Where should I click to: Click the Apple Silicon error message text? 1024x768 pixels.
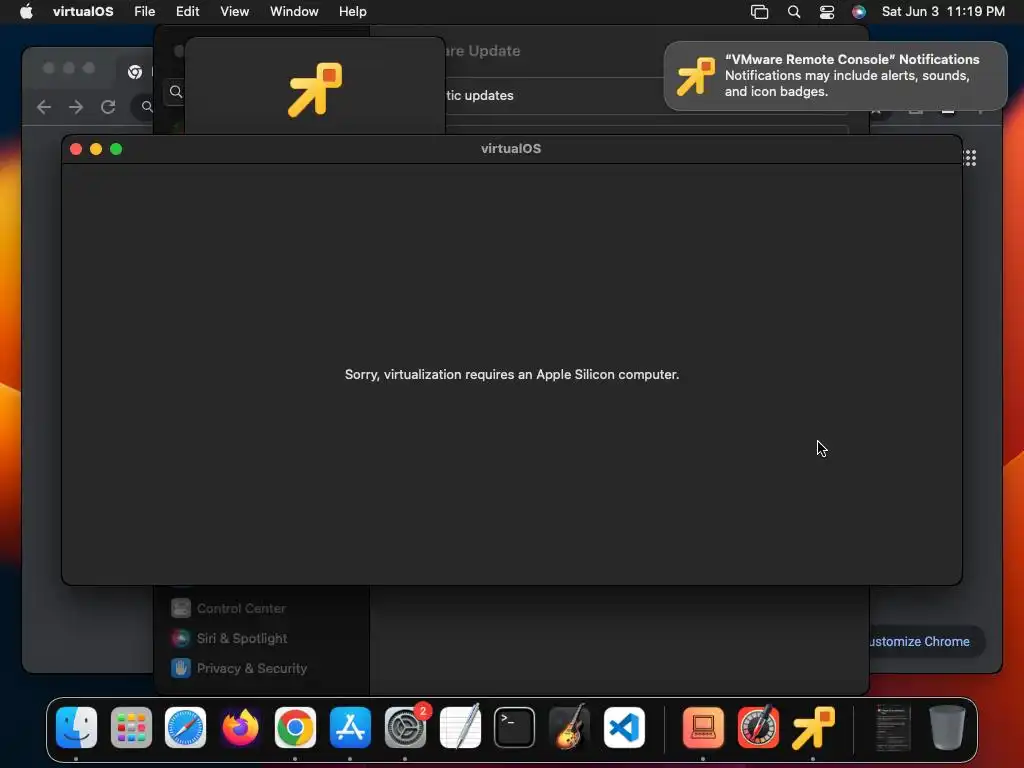(x=512, y=374)
